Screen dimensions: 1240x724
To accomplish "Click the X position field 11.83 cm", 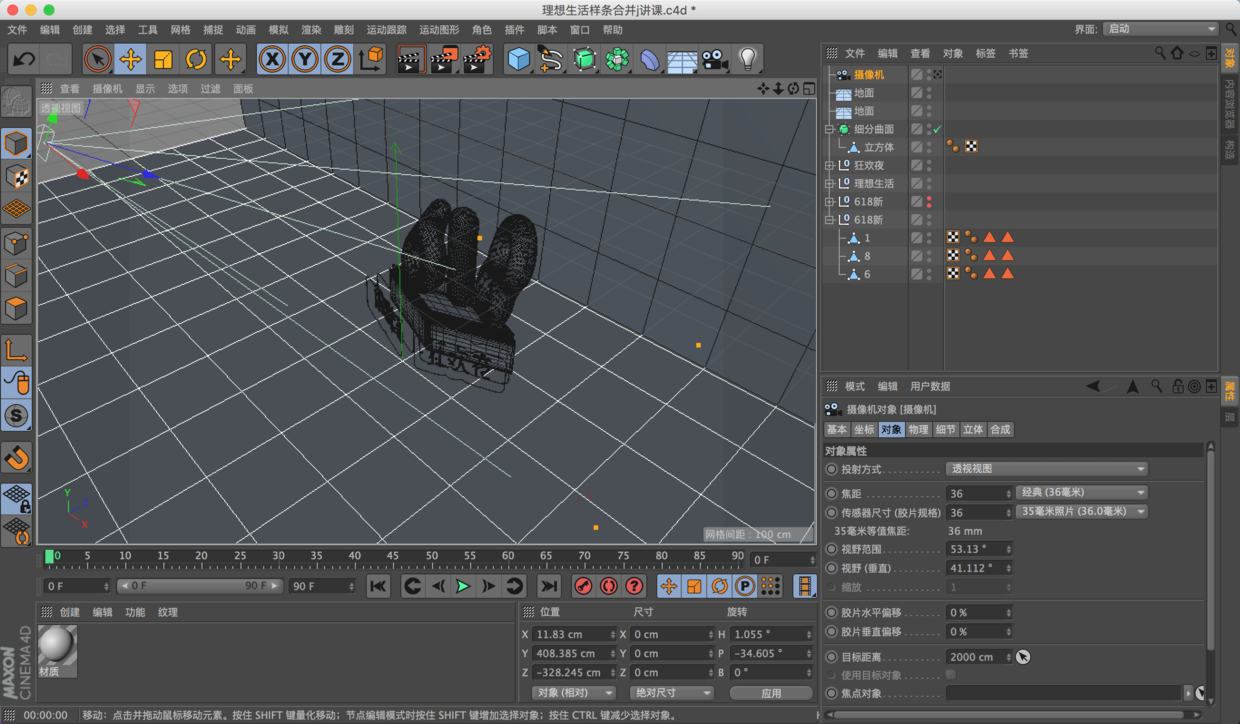I will pos(572,634).
